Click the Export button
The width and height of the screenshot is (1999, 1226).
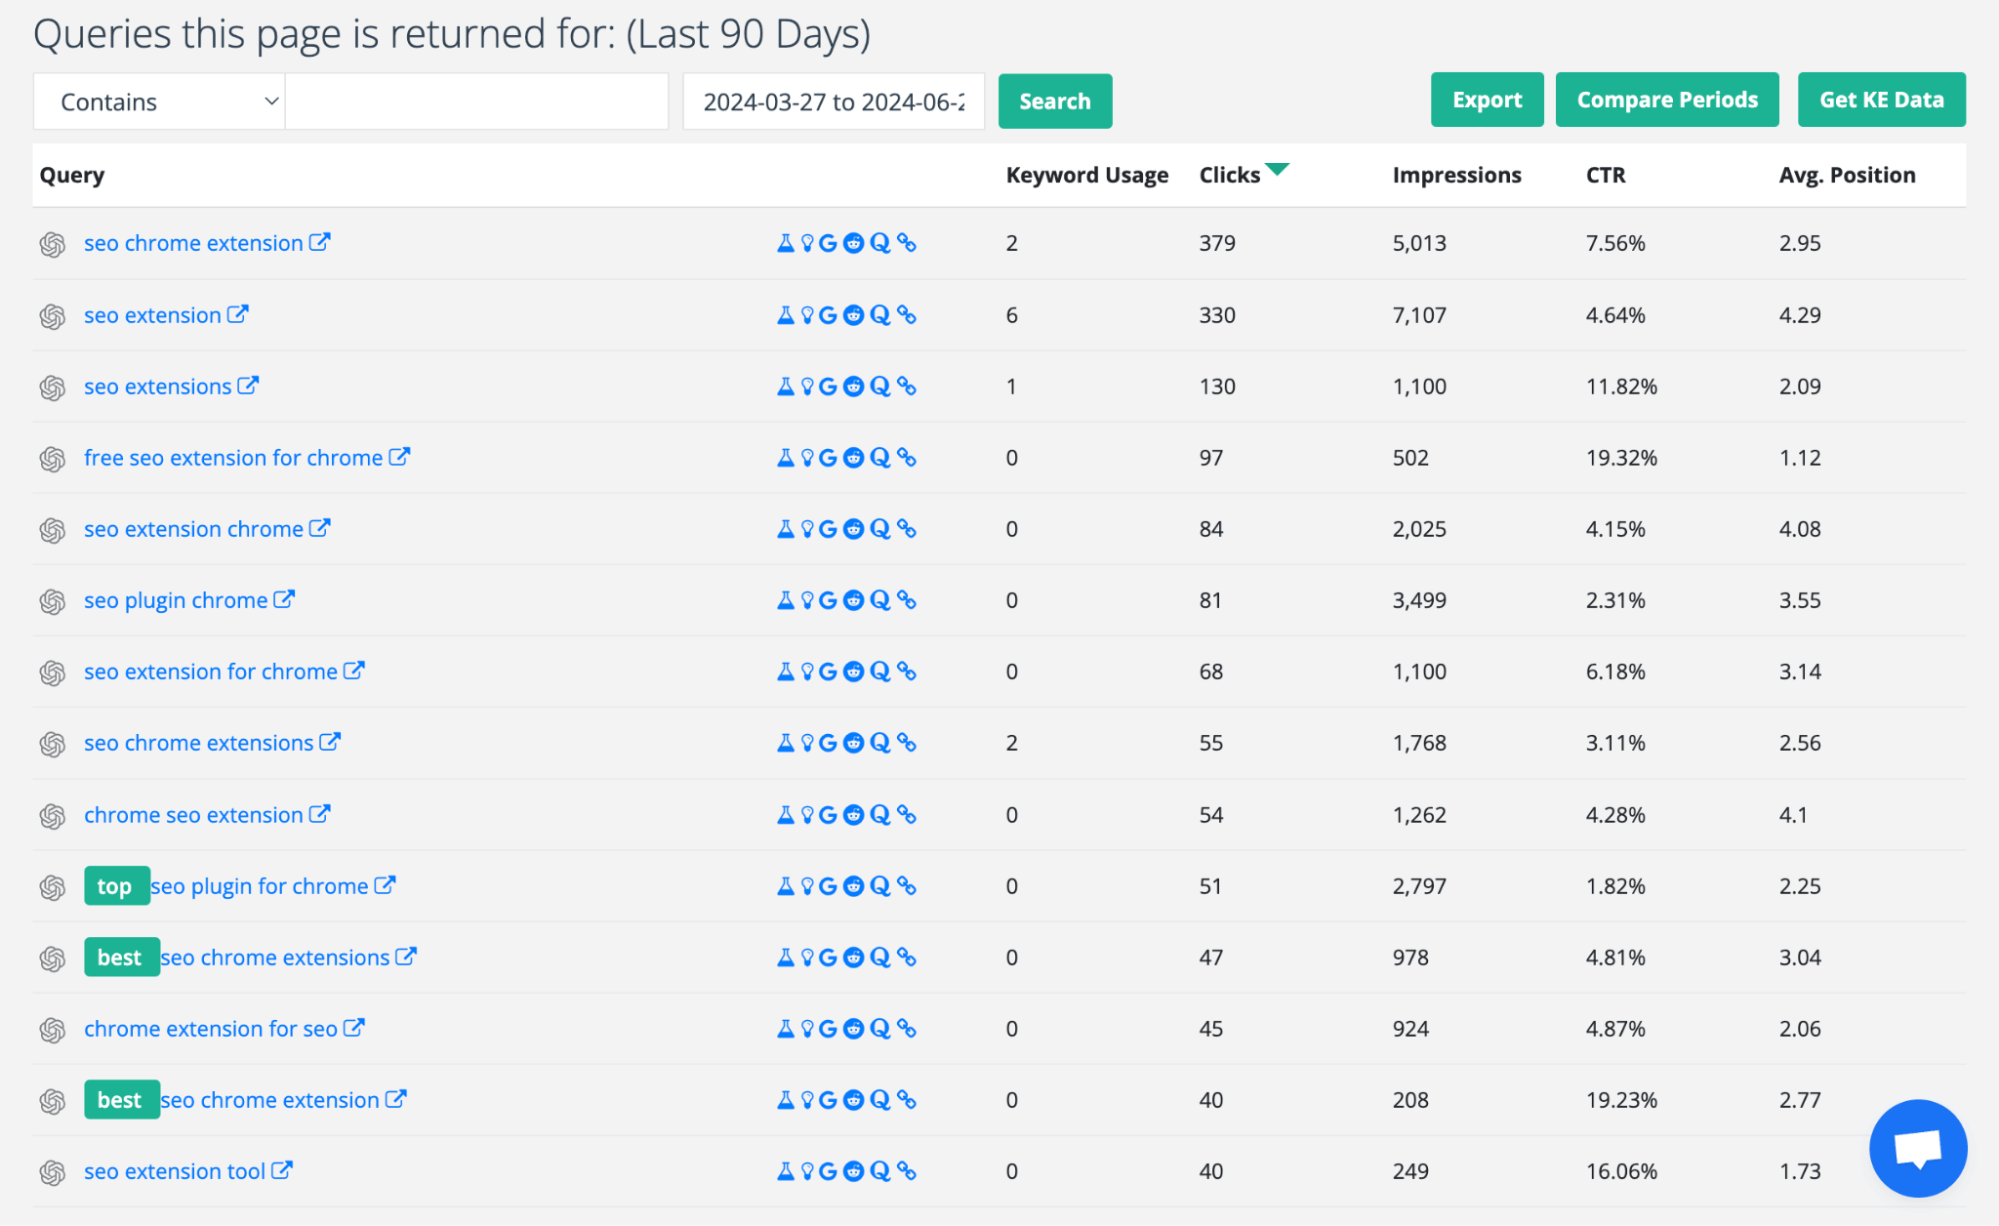pyautogui.click(x=1486, y=100)
